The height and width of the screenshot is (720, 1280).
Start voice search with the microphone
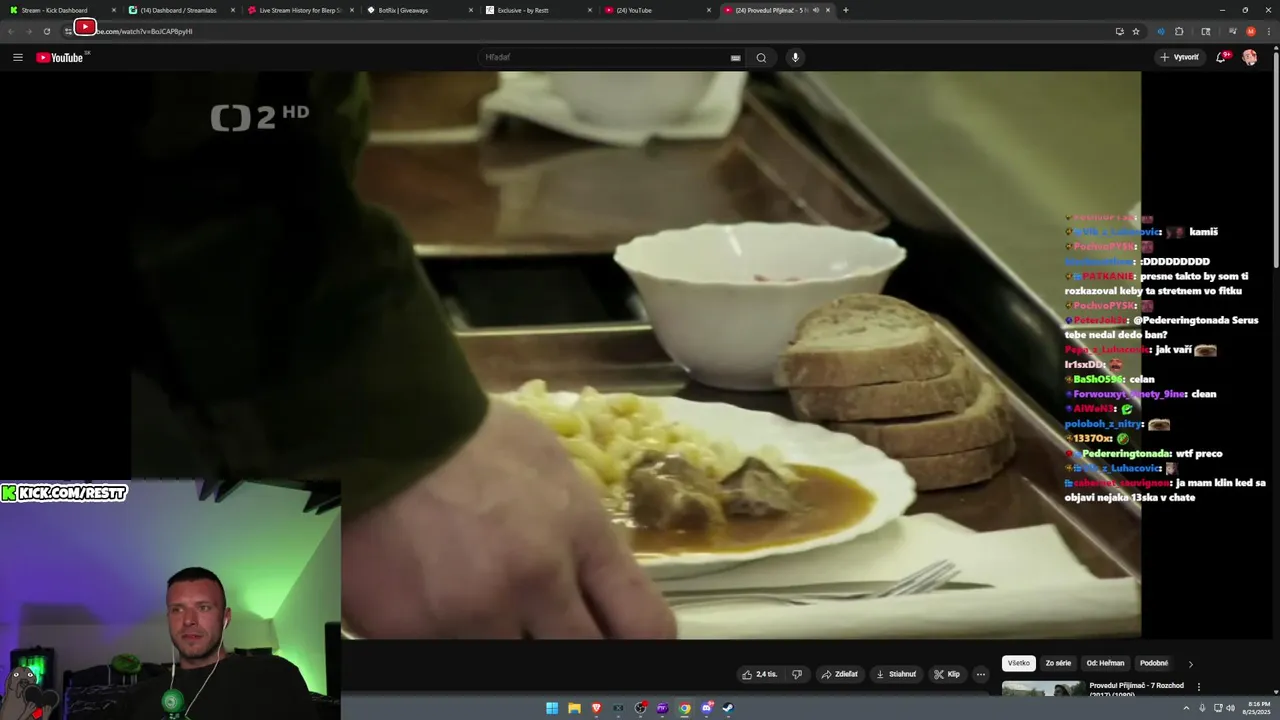(796, 57)
